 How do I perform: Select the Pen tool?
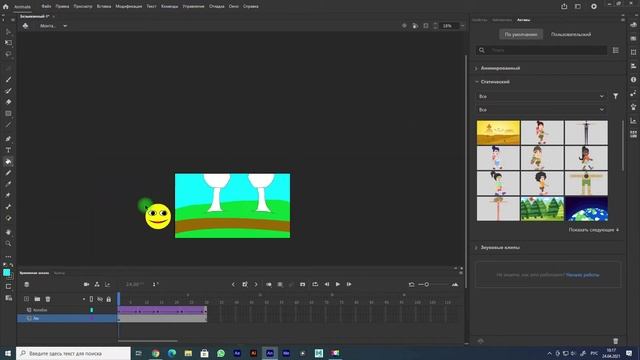point(8,139)
